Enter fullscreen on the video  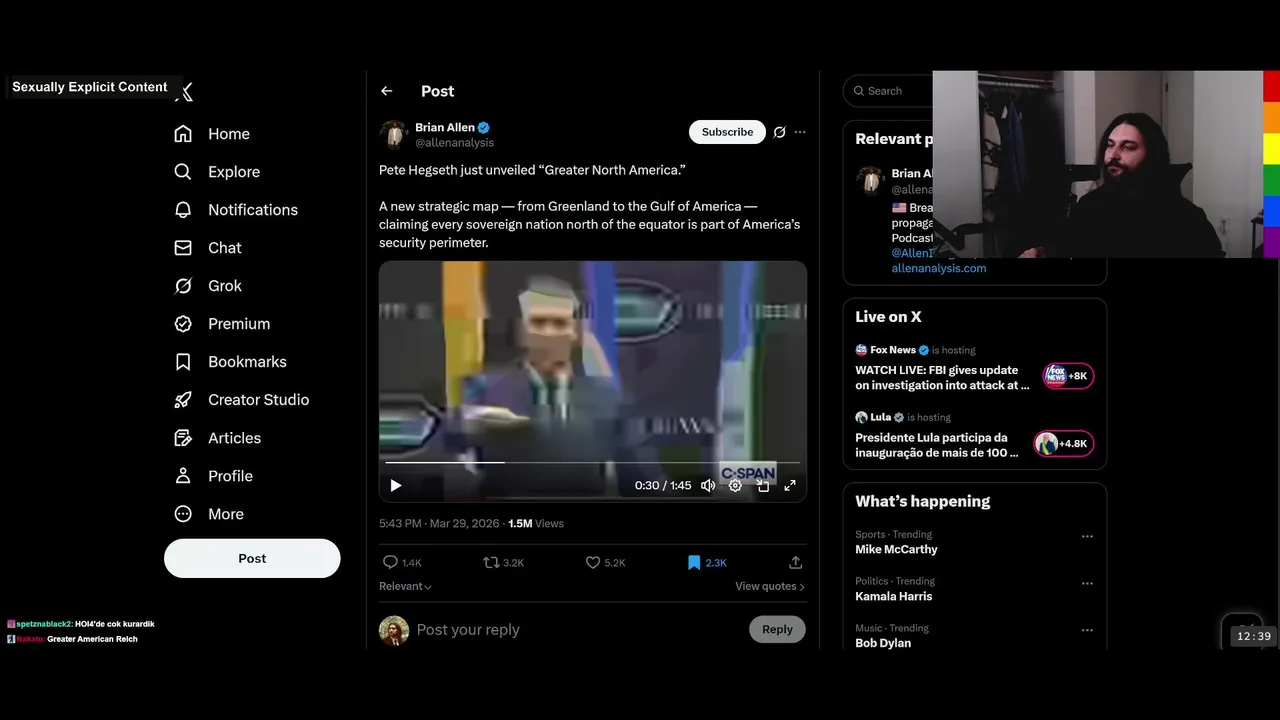(x=790, y=485)
